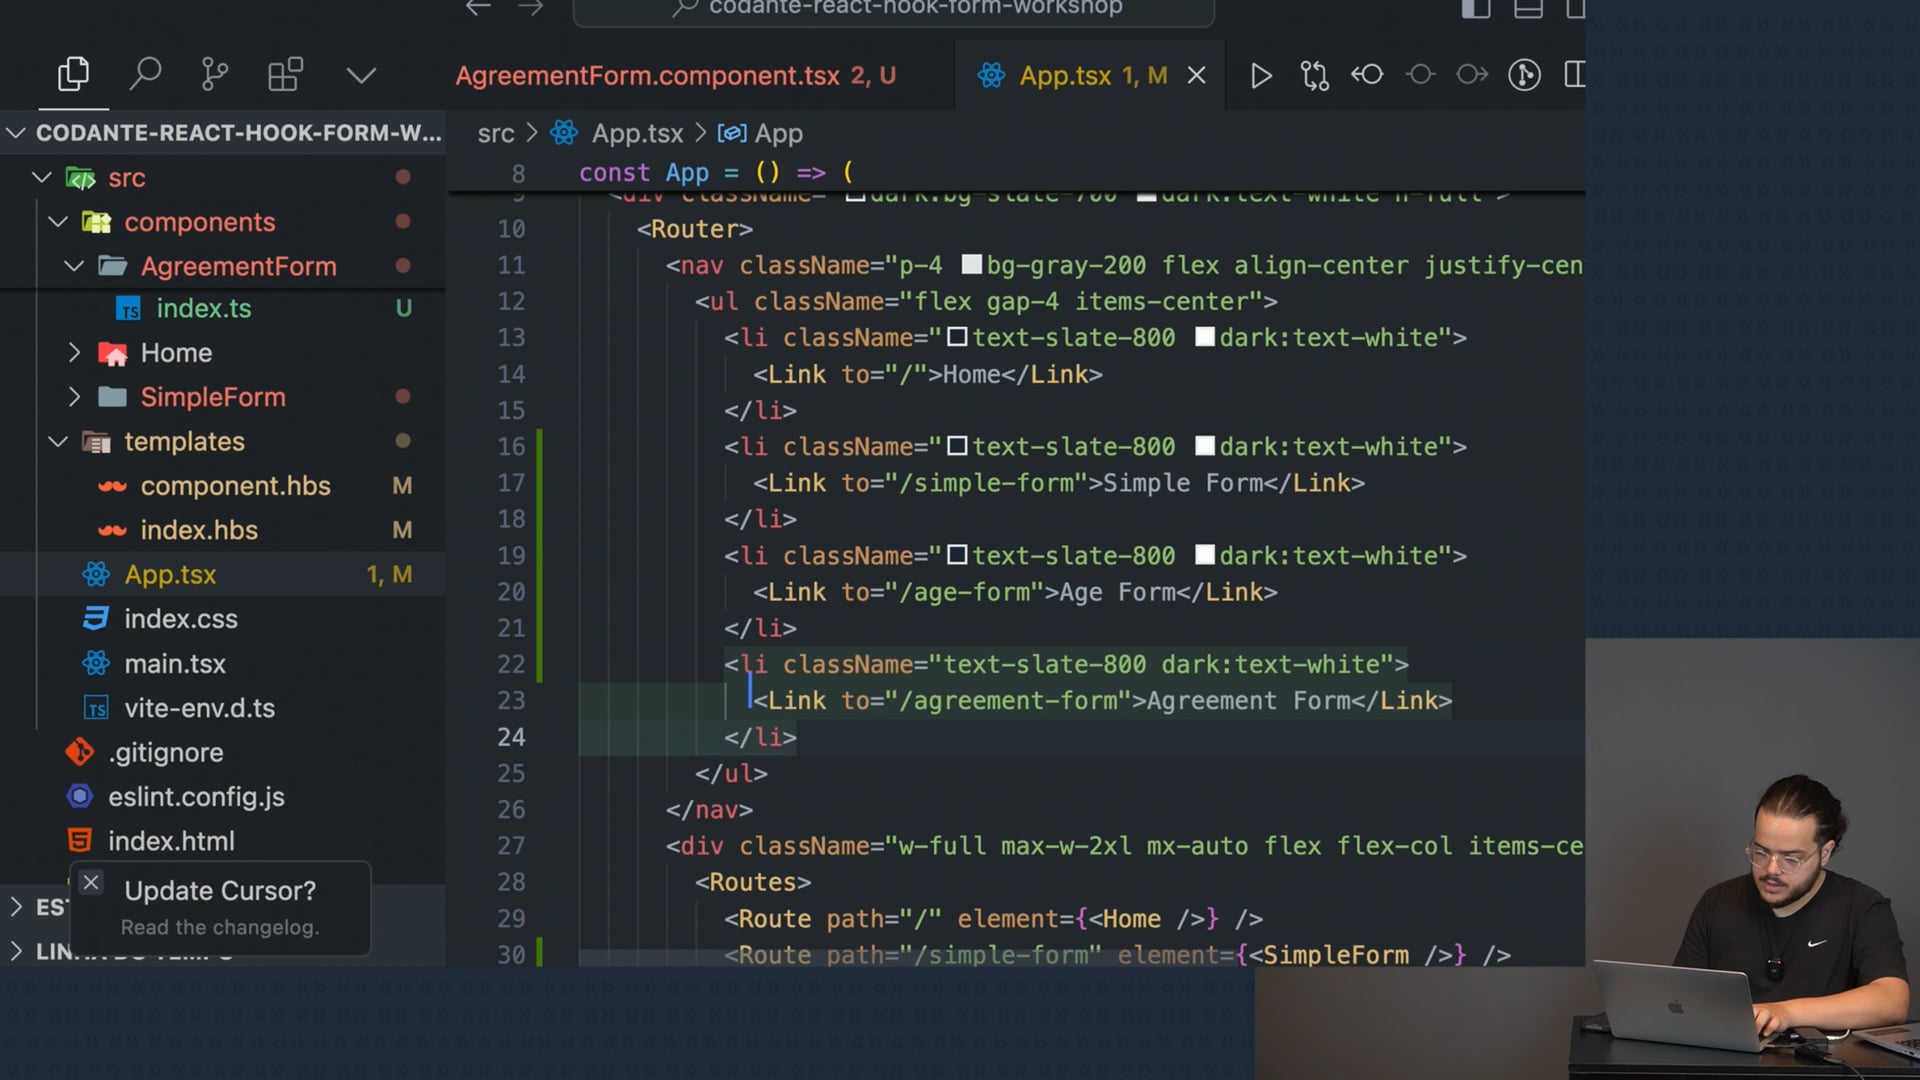Open the Source Control view icon
This screenshot has width=1920, height=1080.
pyautogui.click(x=214, y=75)
